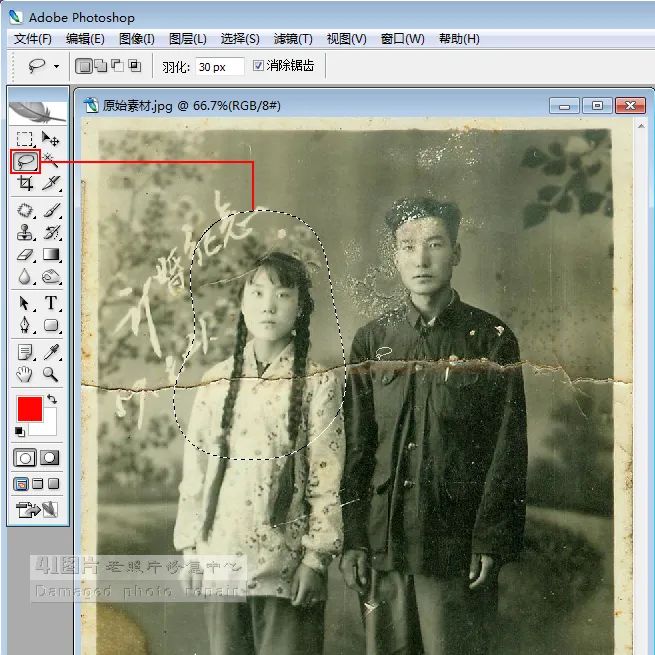Select the Lasso tool in the toolbox

pyautogui.click(x=25, y=161)
